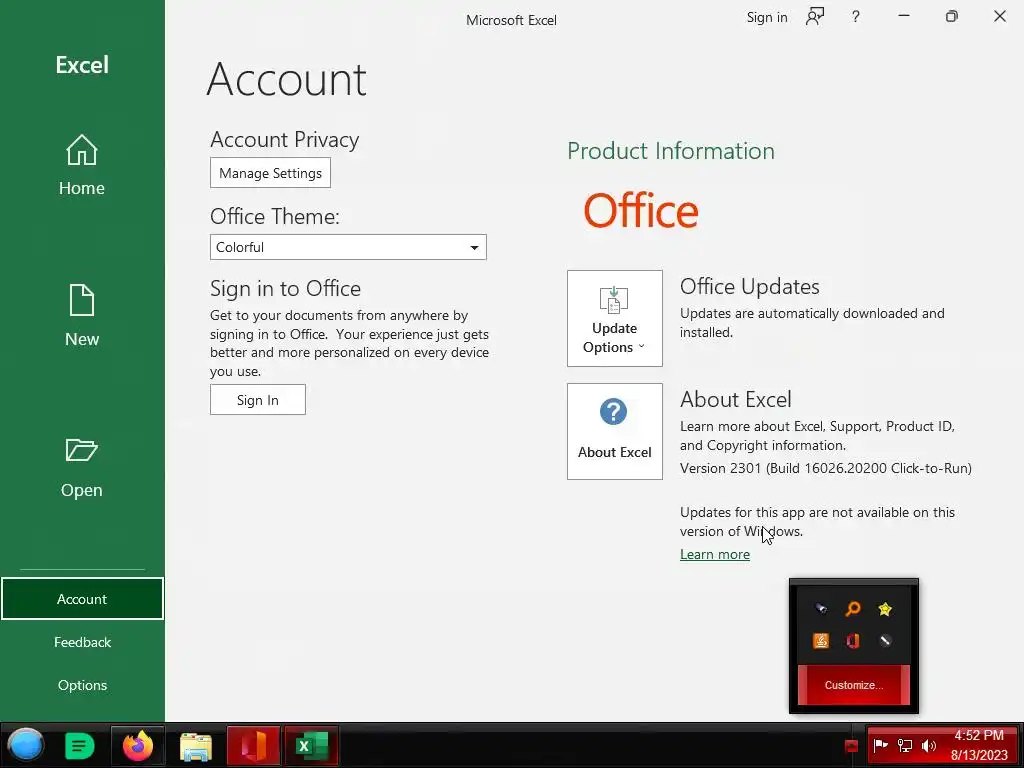Click the red Office tray icon

coord(853,641)
